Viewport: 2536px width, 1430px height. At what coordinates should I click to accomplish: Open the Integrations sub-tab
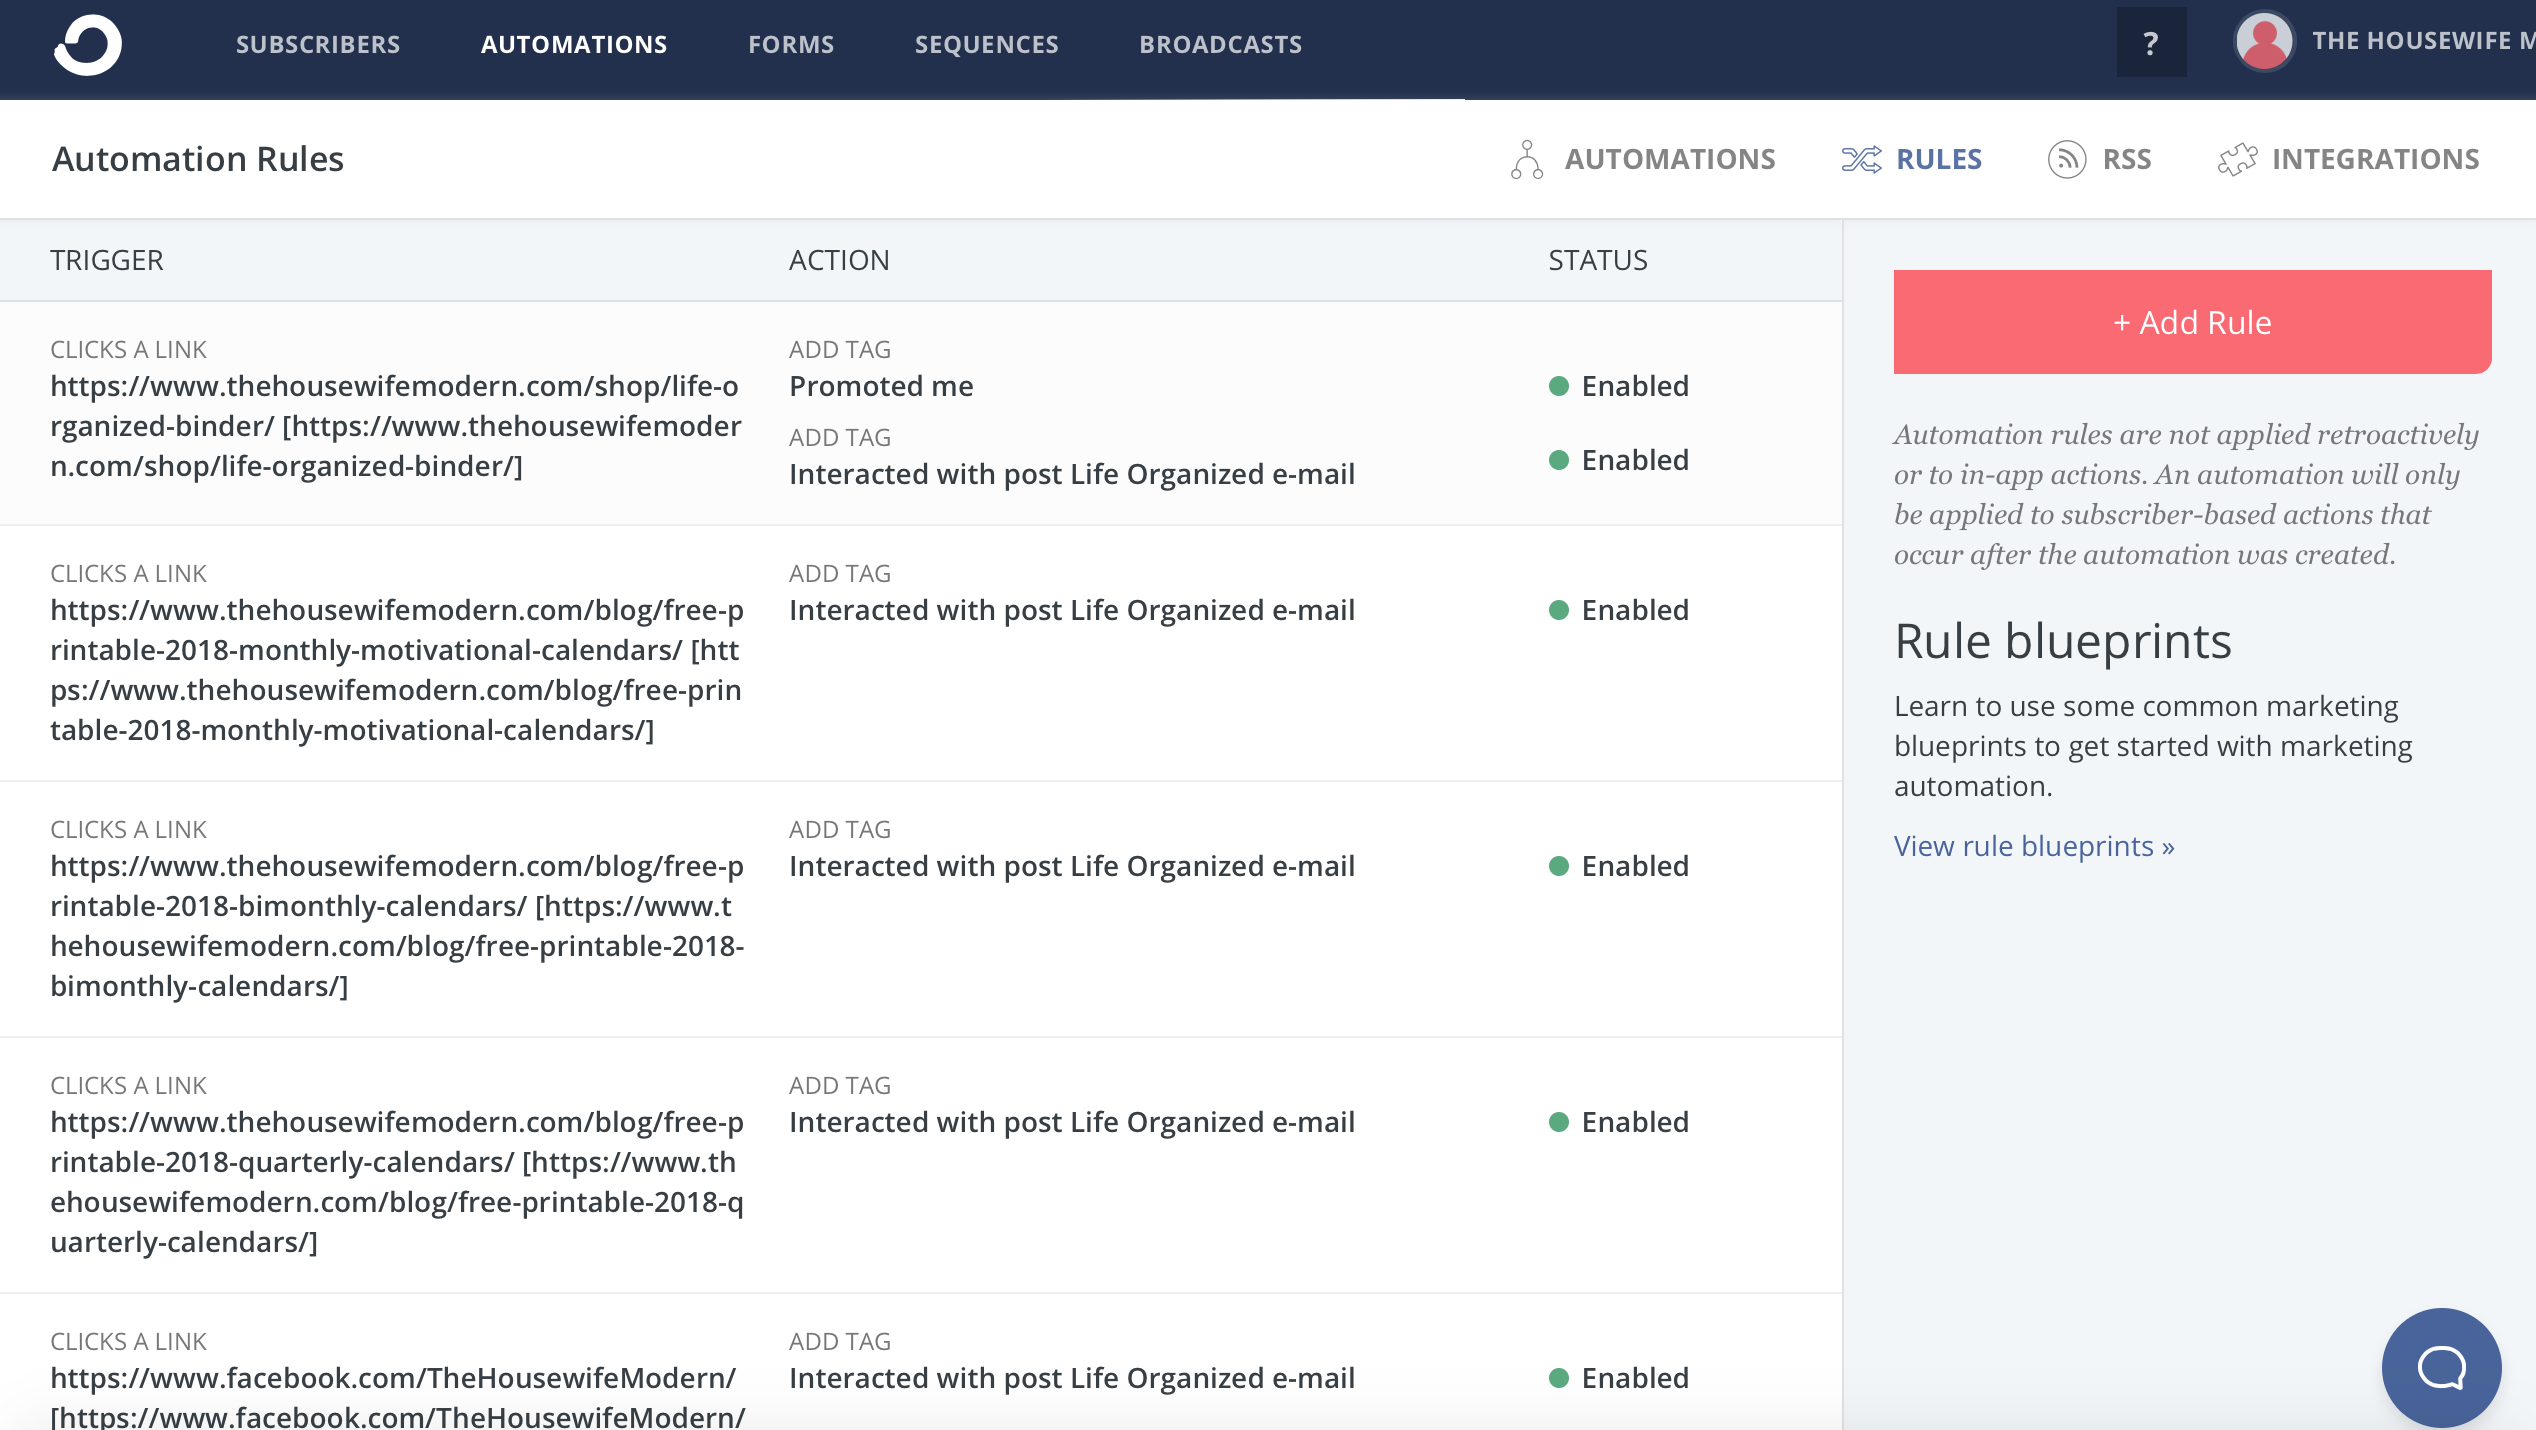[2376, 160]
